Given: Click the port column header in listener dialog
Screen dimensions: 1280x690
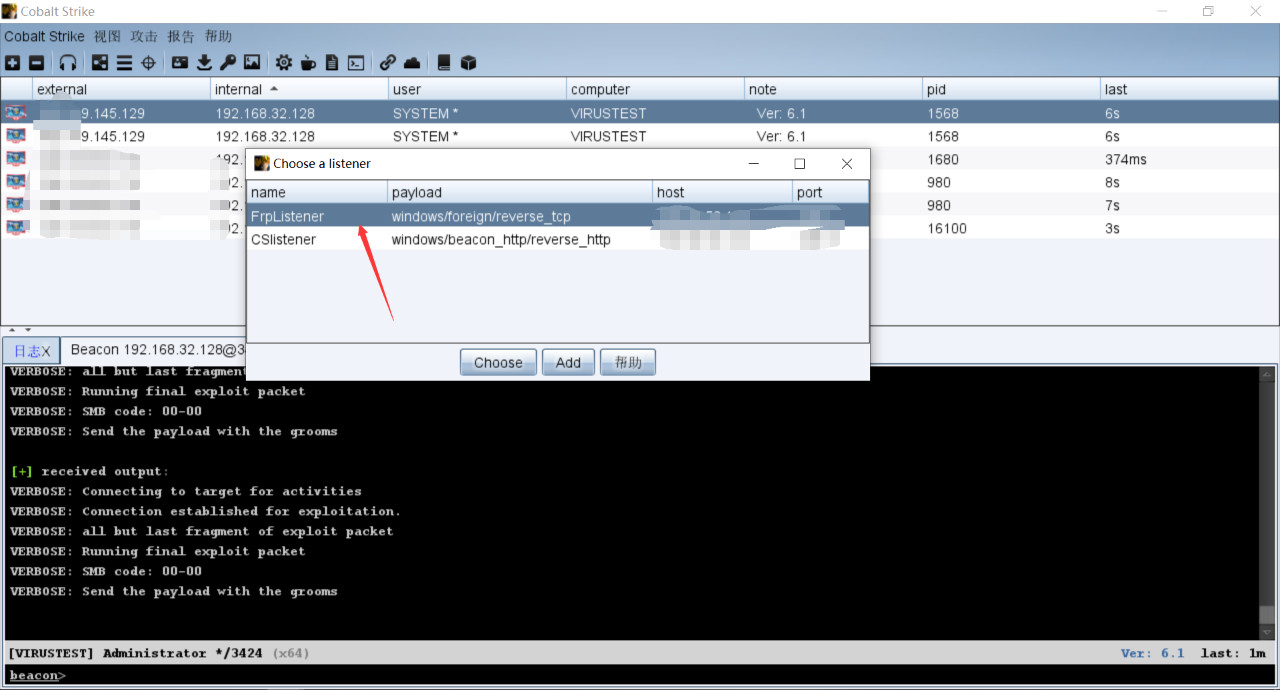Looking at the screenshot, I should (830, 192).
